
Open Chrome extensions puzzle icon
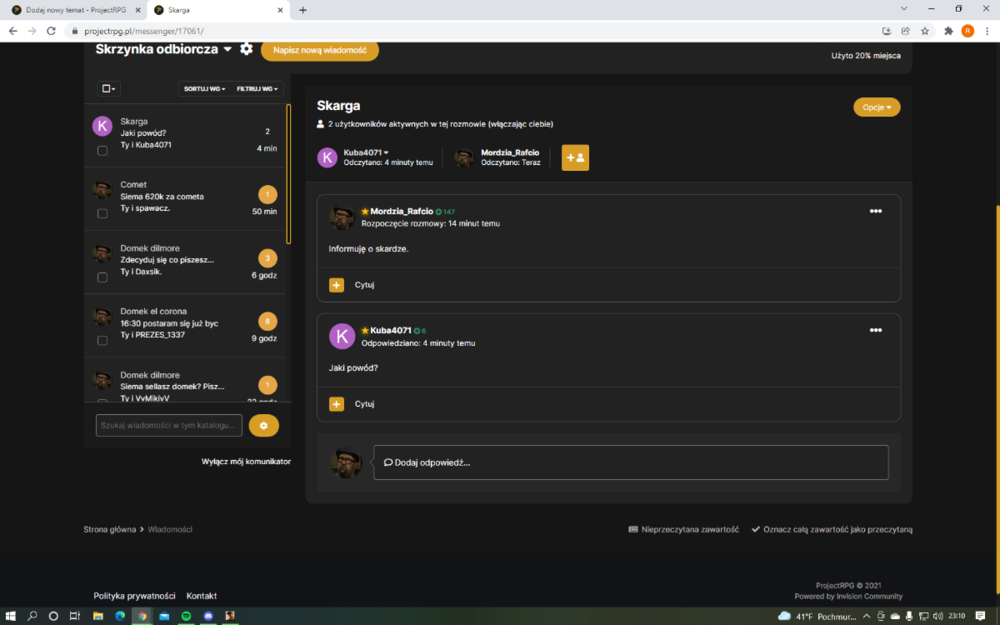click(948, 31)
